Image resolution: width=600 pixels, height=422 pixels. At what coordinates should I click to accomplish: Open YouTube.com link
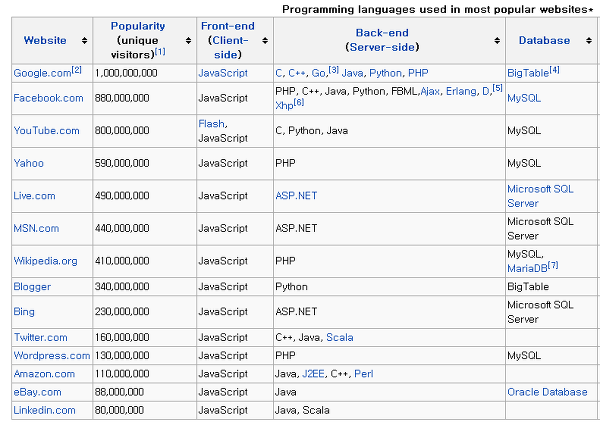coord(46,131)
